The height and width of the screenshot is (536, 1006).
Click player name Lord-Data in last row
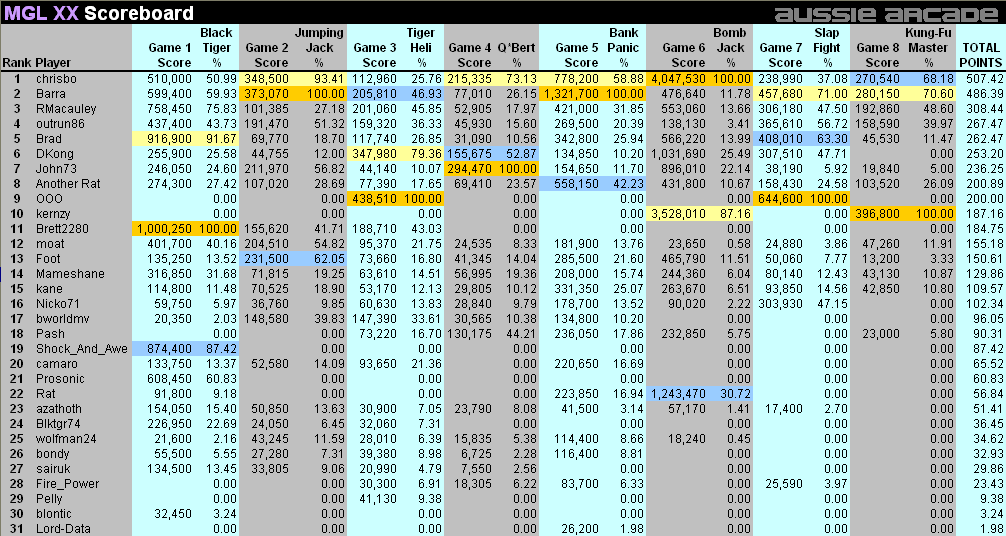[63, 528]
